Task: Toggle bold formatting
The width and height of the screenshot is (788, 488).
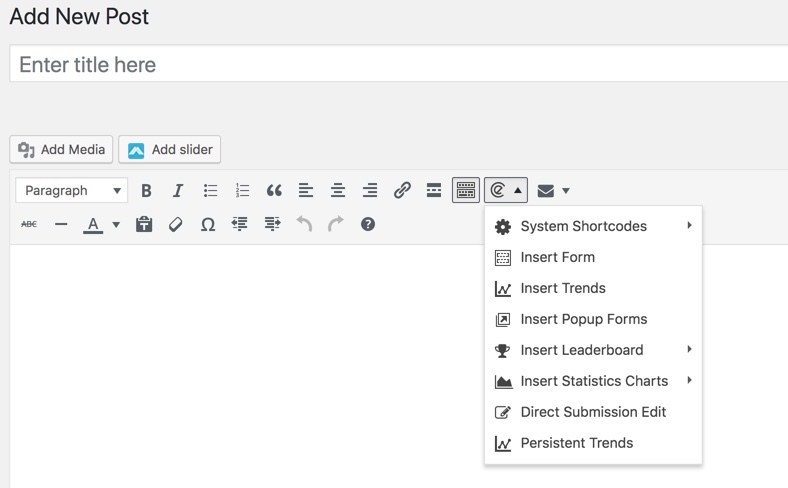Action: point(146,191)
